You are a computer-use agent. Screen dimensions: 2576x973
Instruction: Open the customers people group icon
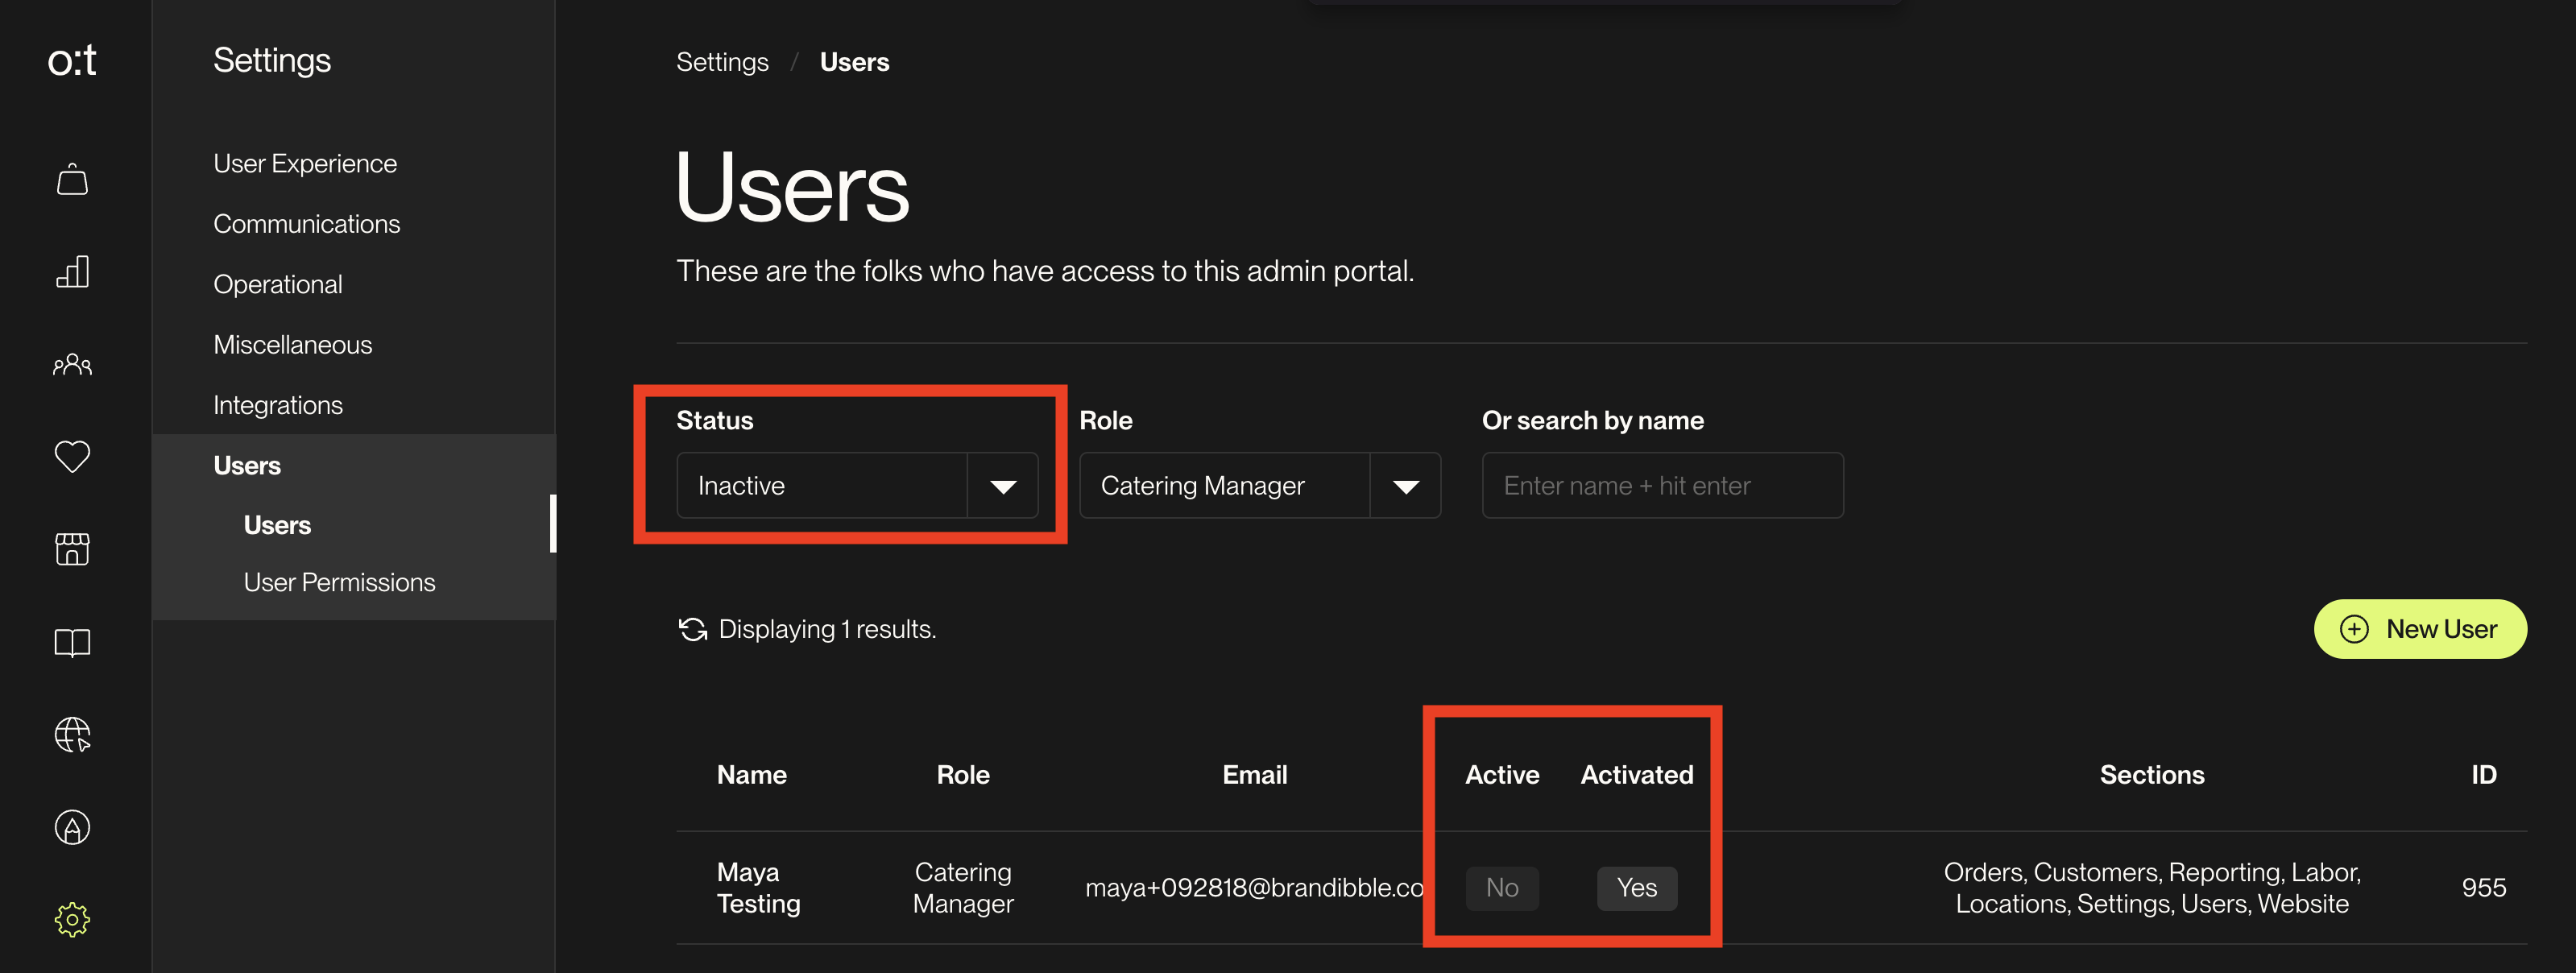(x=72, y=365)
